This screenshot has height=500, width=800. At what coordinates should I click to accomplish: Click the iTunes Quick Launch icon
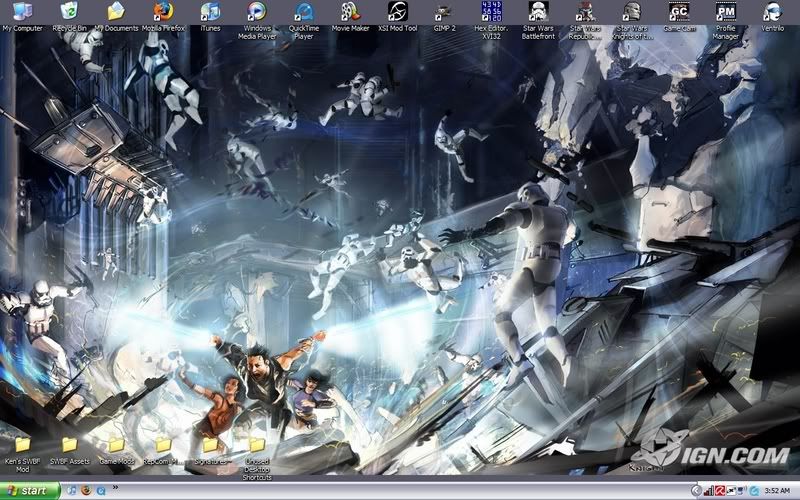pos(72,491)
